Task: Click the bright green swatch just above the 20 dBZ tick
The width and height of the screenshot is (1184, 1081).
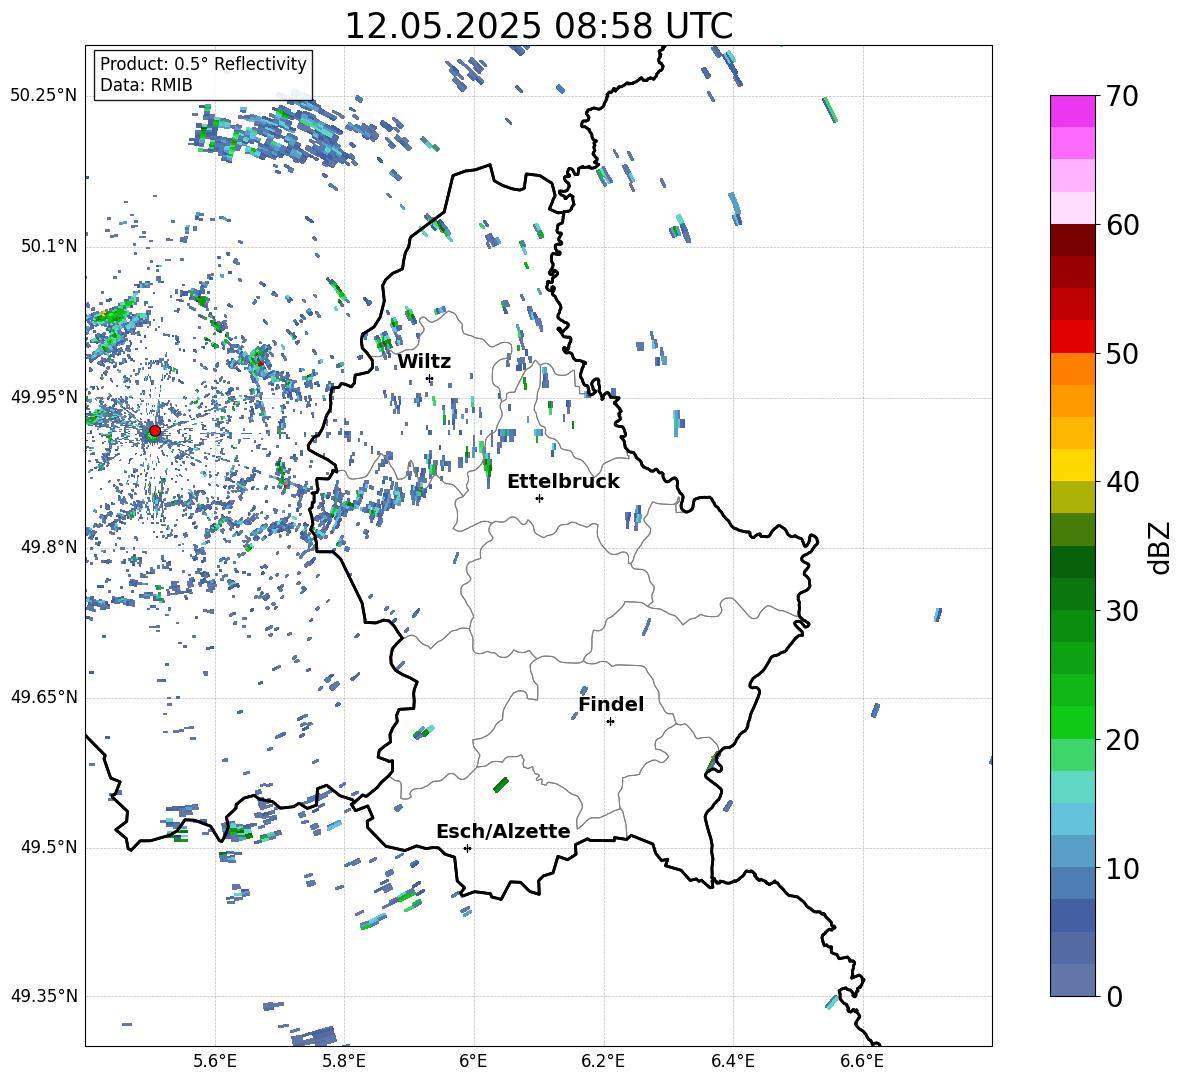Action: pyautogui.click(x=1072, y=722)
